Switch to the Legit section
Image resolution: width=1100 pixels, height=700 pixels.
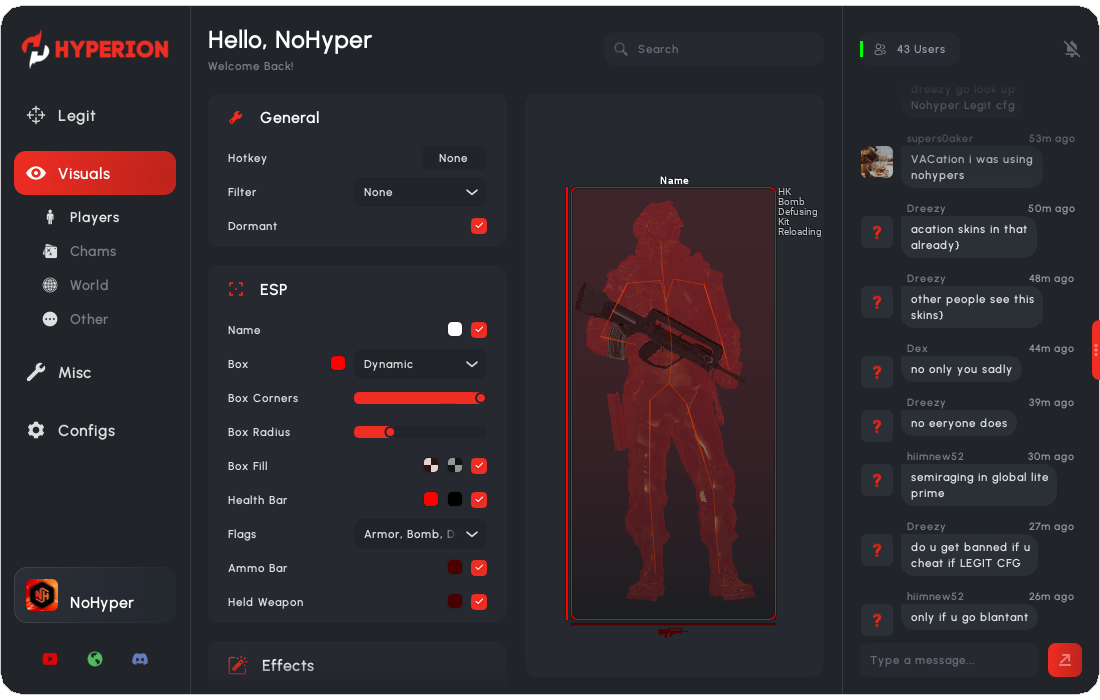[76, 116]
